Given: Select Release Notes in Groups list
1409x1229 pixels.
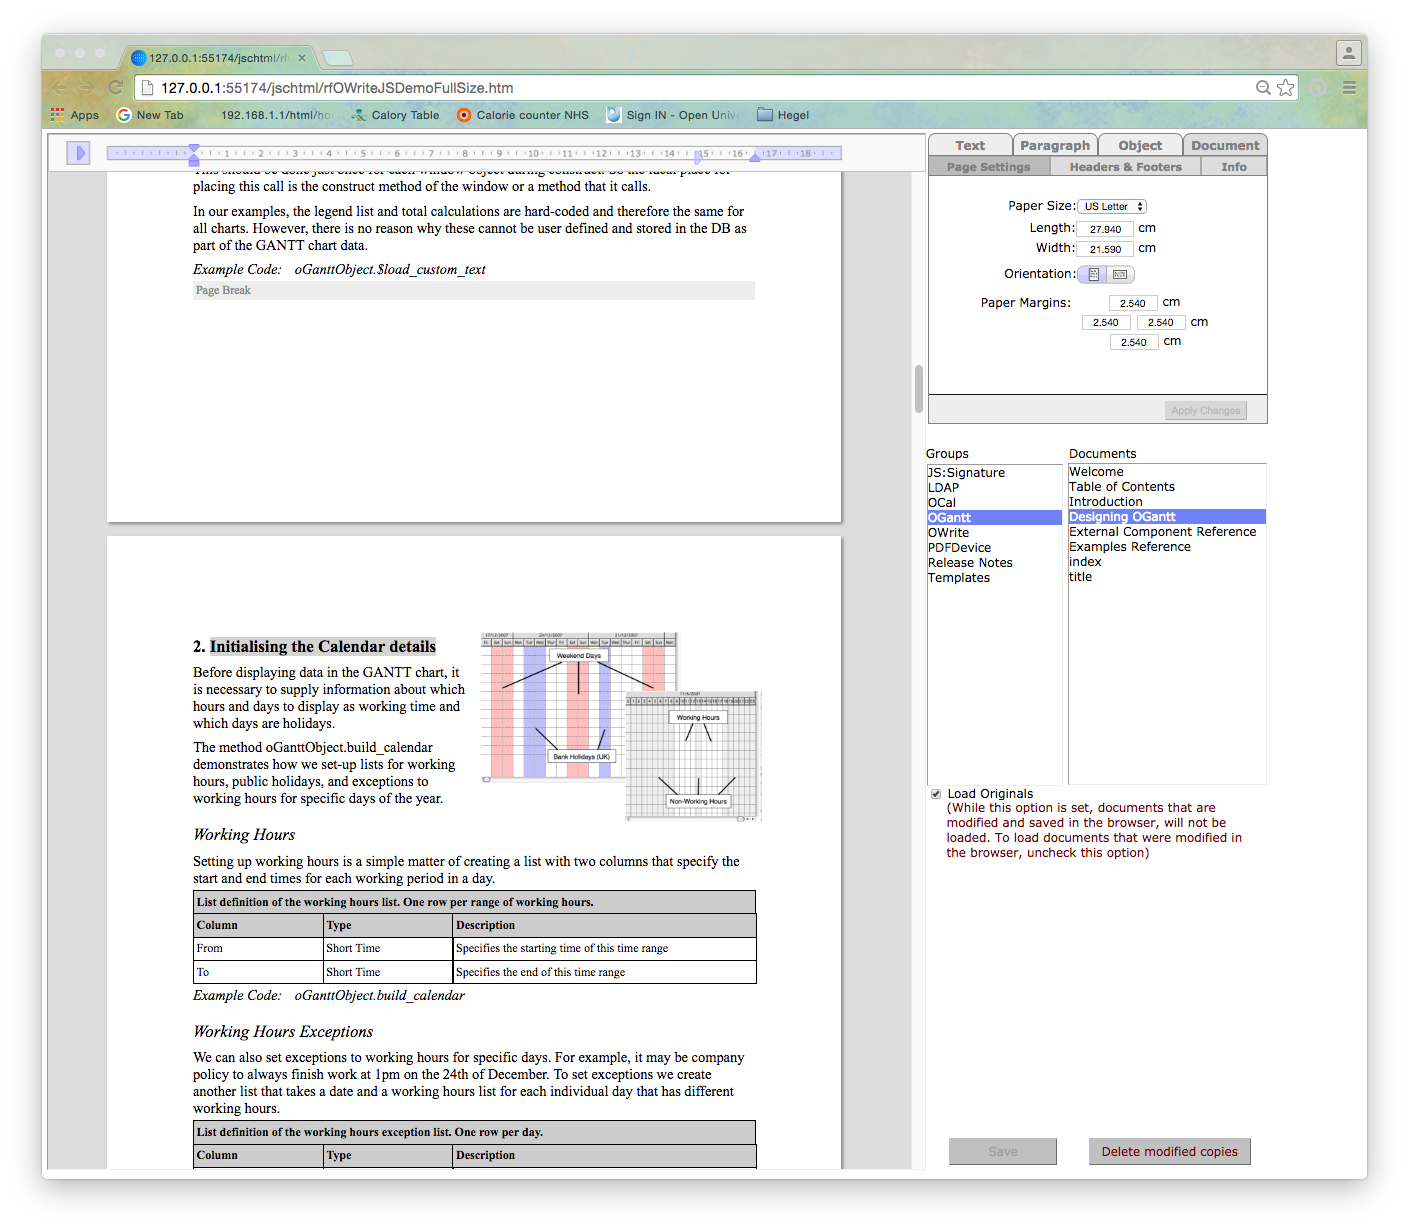Looking at the screenshot, I should [994, 562].
